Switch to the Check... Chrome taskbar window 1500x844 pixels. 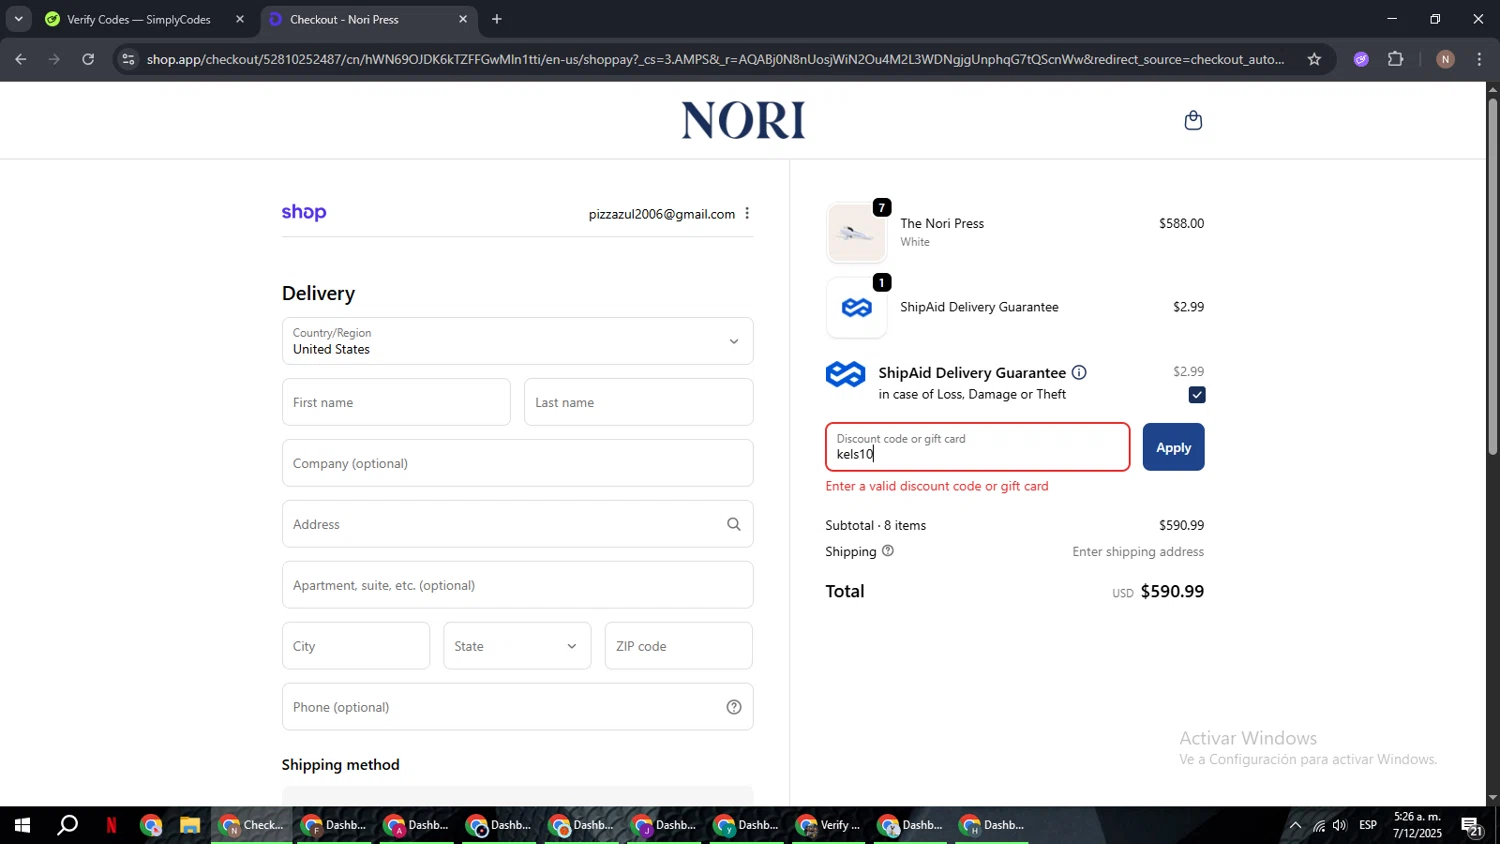252,826
